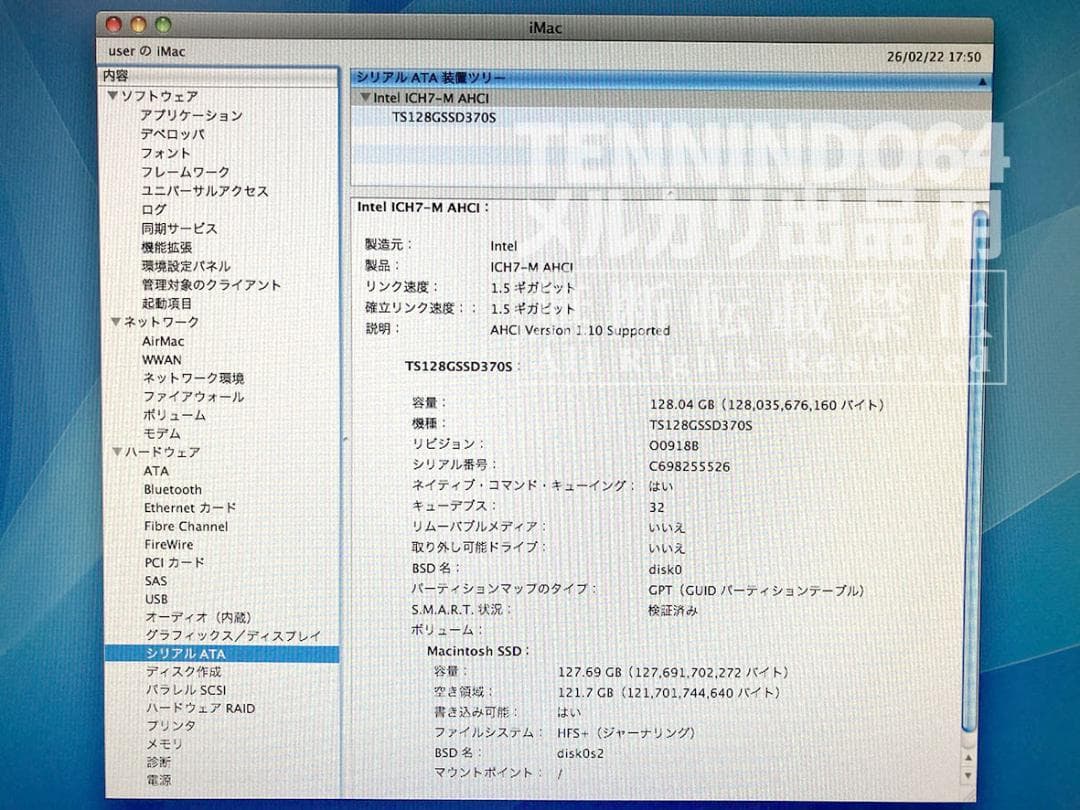Image resolution: width=1080 pixels, height=810 pixels.
Task: Collapse the Intel ICH7-M AHCI tree triangle
Action: point(365,98)
